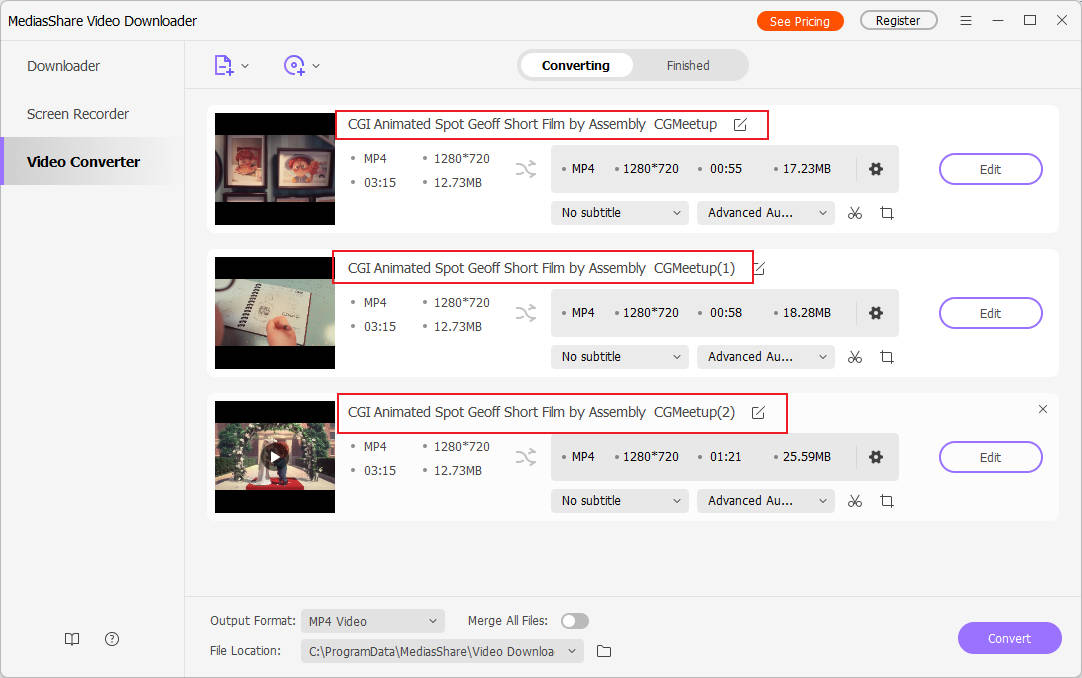Remove the third video with the X
Viewport: 1082px width, 678px height.
tap(1043, 409)
